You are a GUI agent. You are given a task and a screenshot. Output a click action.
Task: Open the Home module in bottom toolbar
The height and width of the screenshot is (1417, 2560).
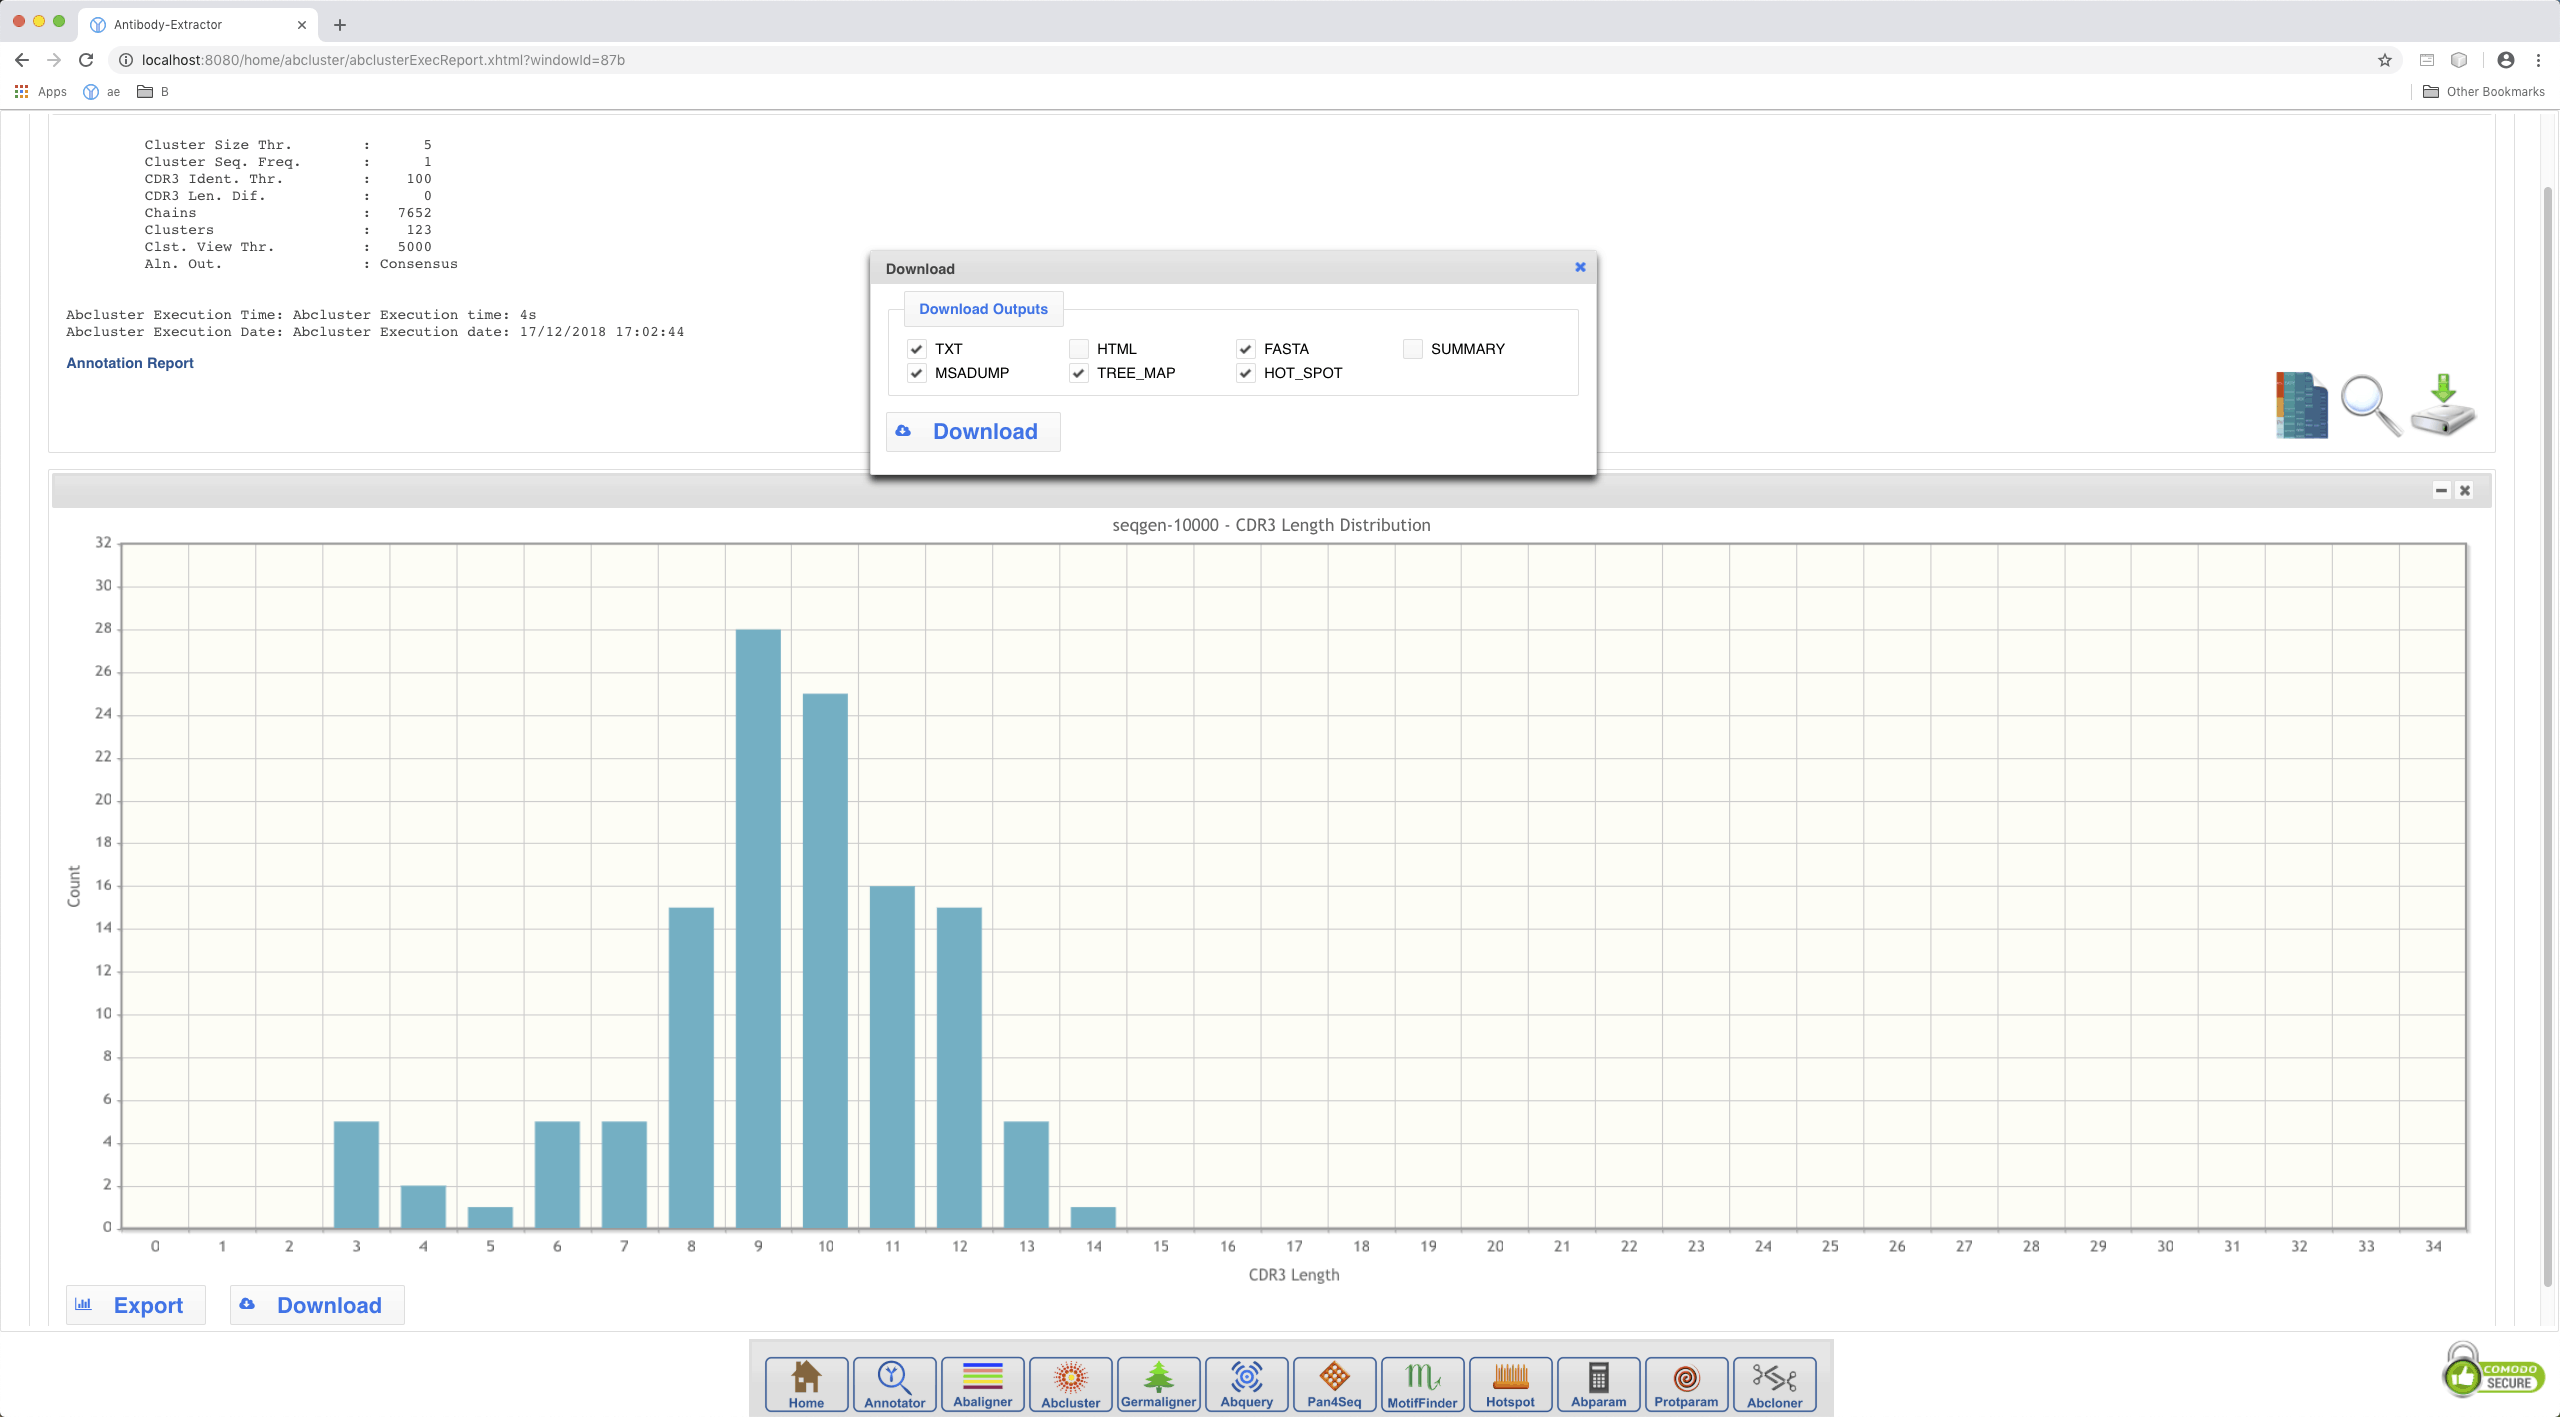tap(806, 1384)
